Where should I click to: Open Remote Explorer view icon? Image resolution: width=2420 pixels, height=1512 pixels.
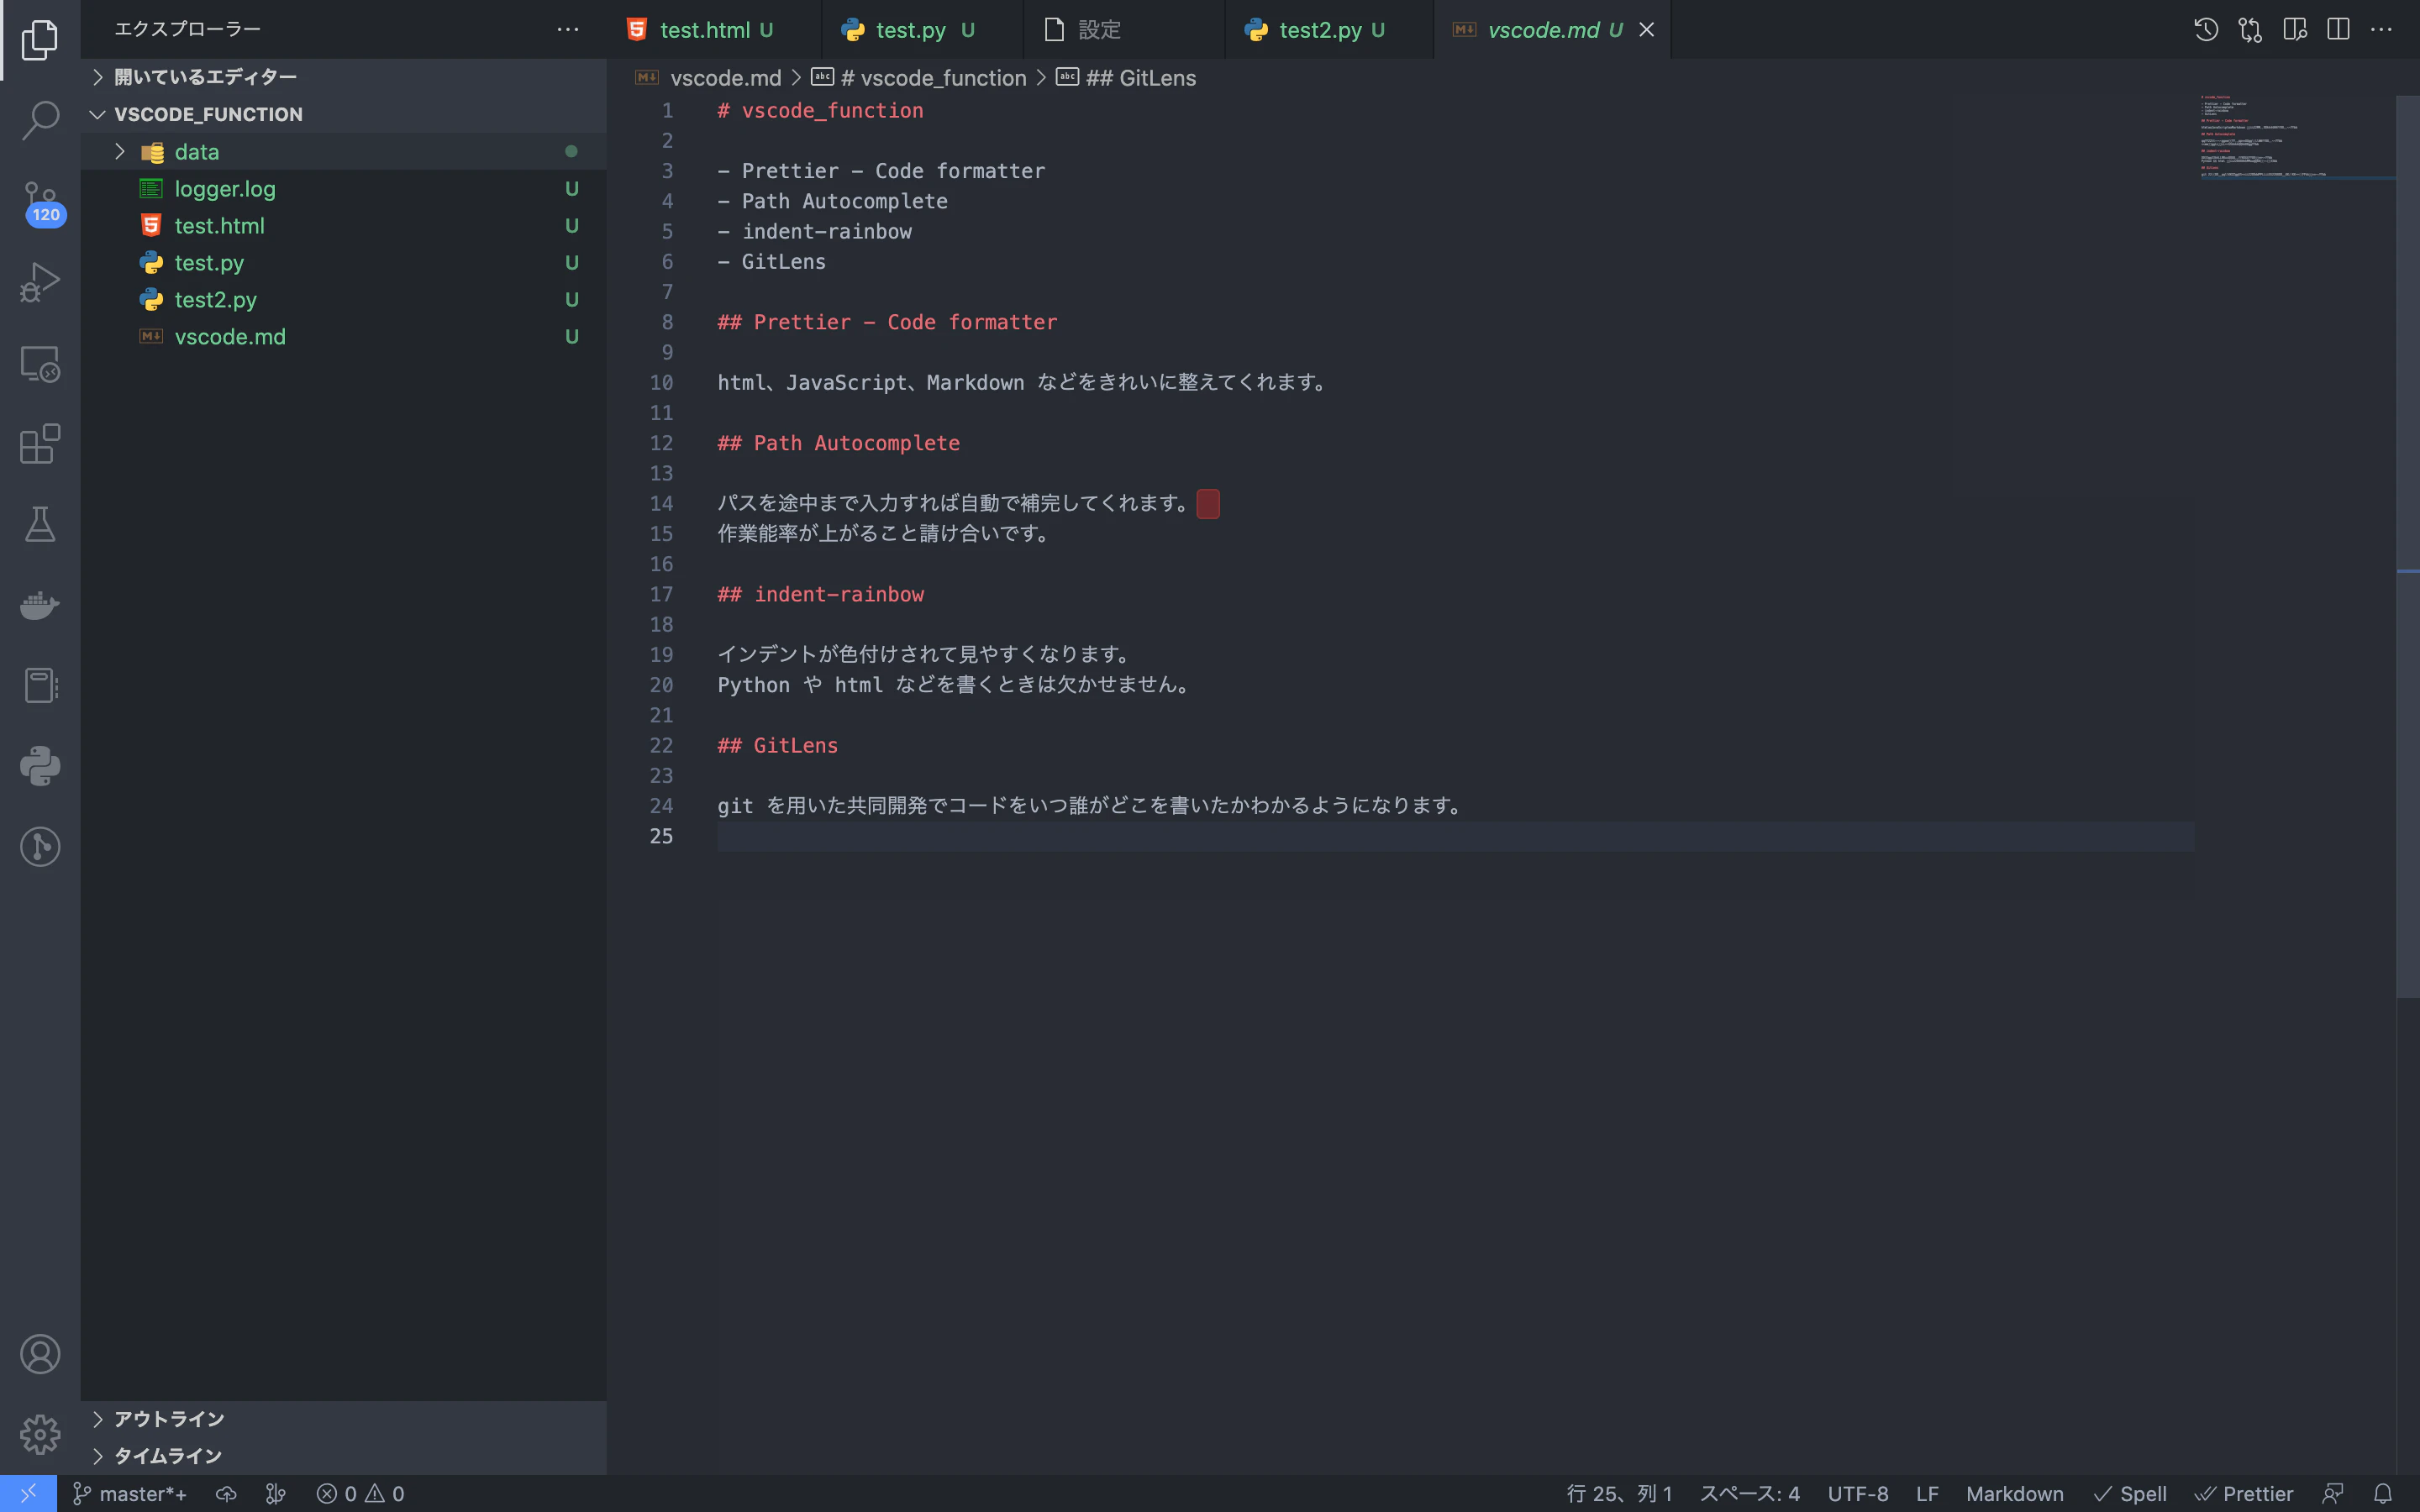[x=40, y=364]
